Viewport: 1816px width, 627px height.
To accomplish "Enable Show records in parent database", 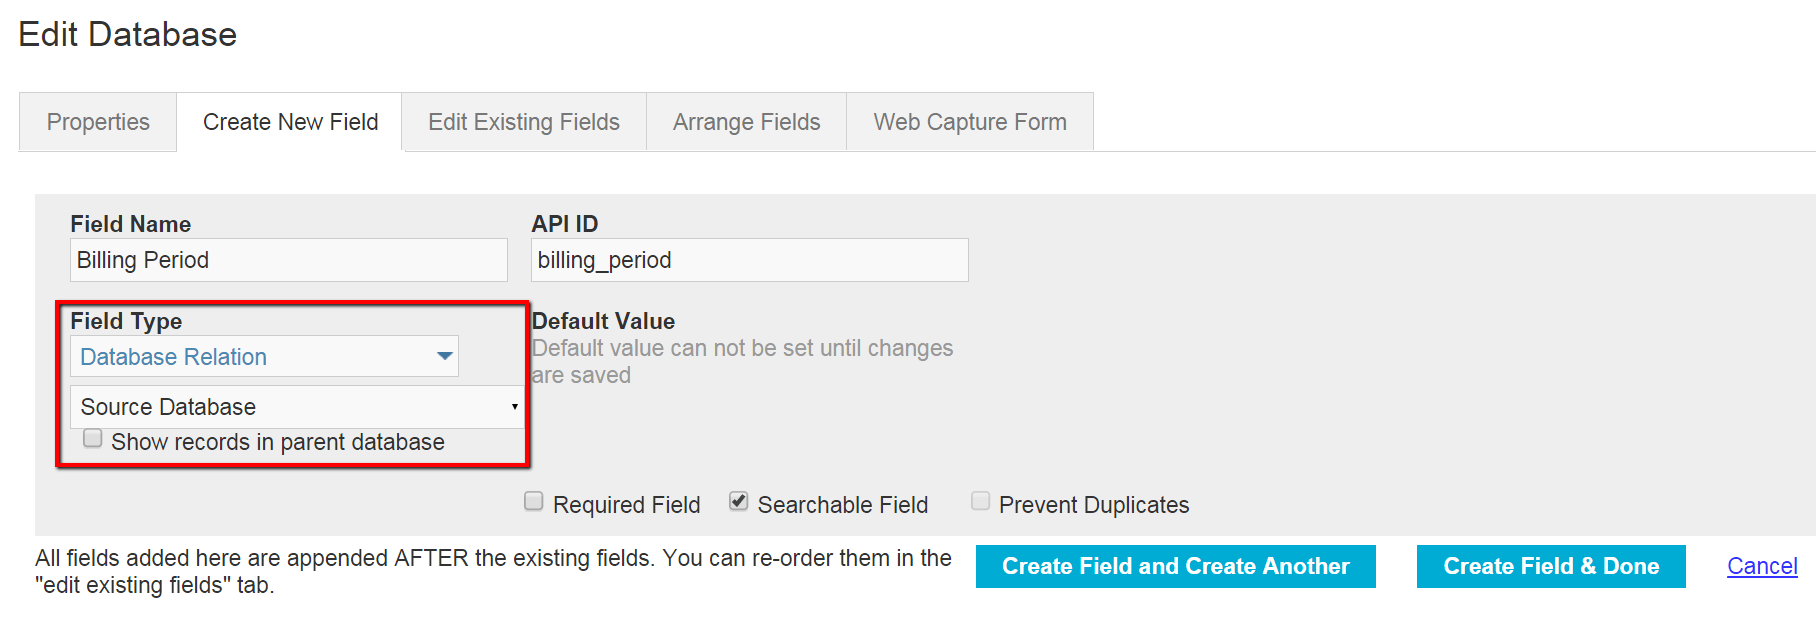I will 93,439.
